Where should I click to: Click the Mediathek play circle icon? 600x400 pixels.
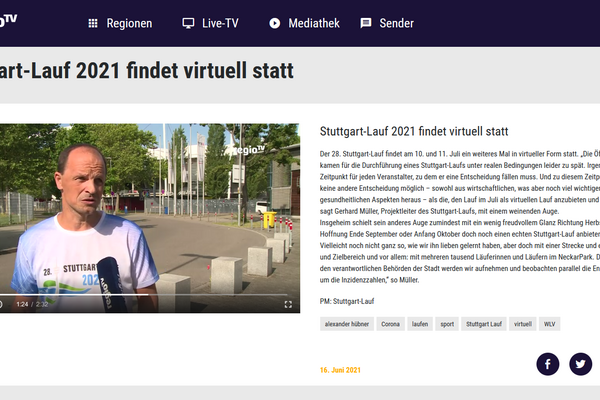pyautogui.click(x=274, y=23)
